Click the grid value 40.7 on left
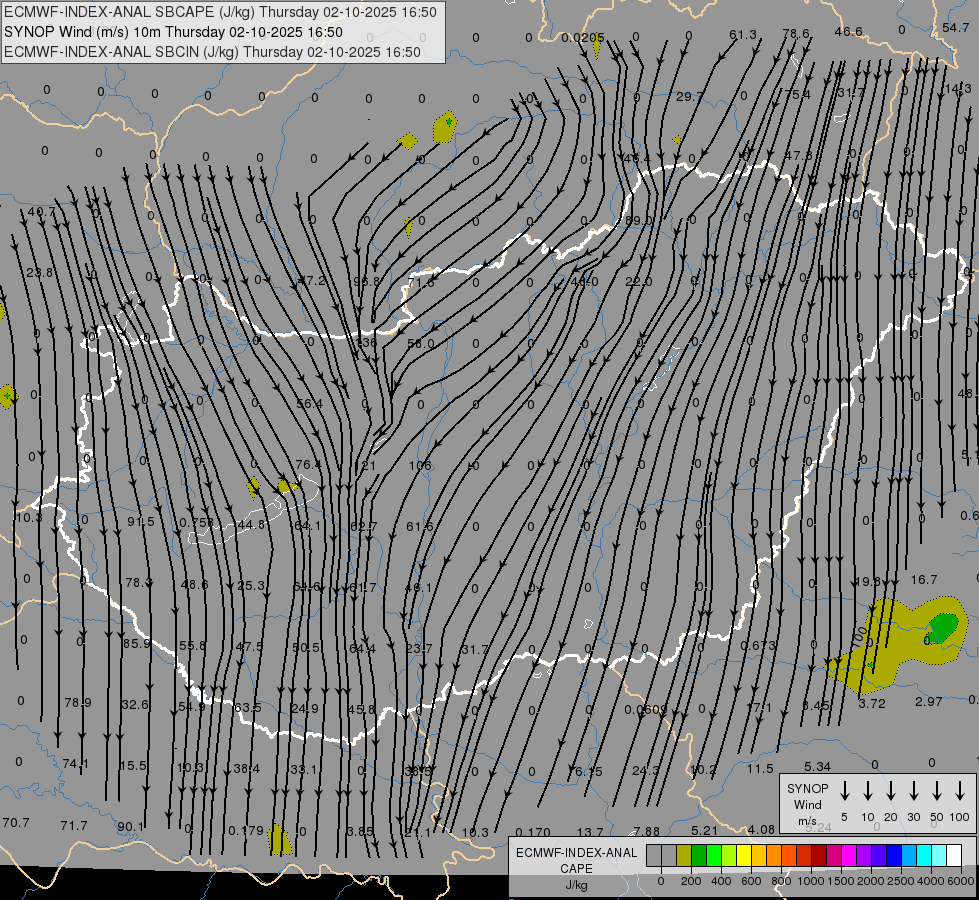 pos(41,212)
